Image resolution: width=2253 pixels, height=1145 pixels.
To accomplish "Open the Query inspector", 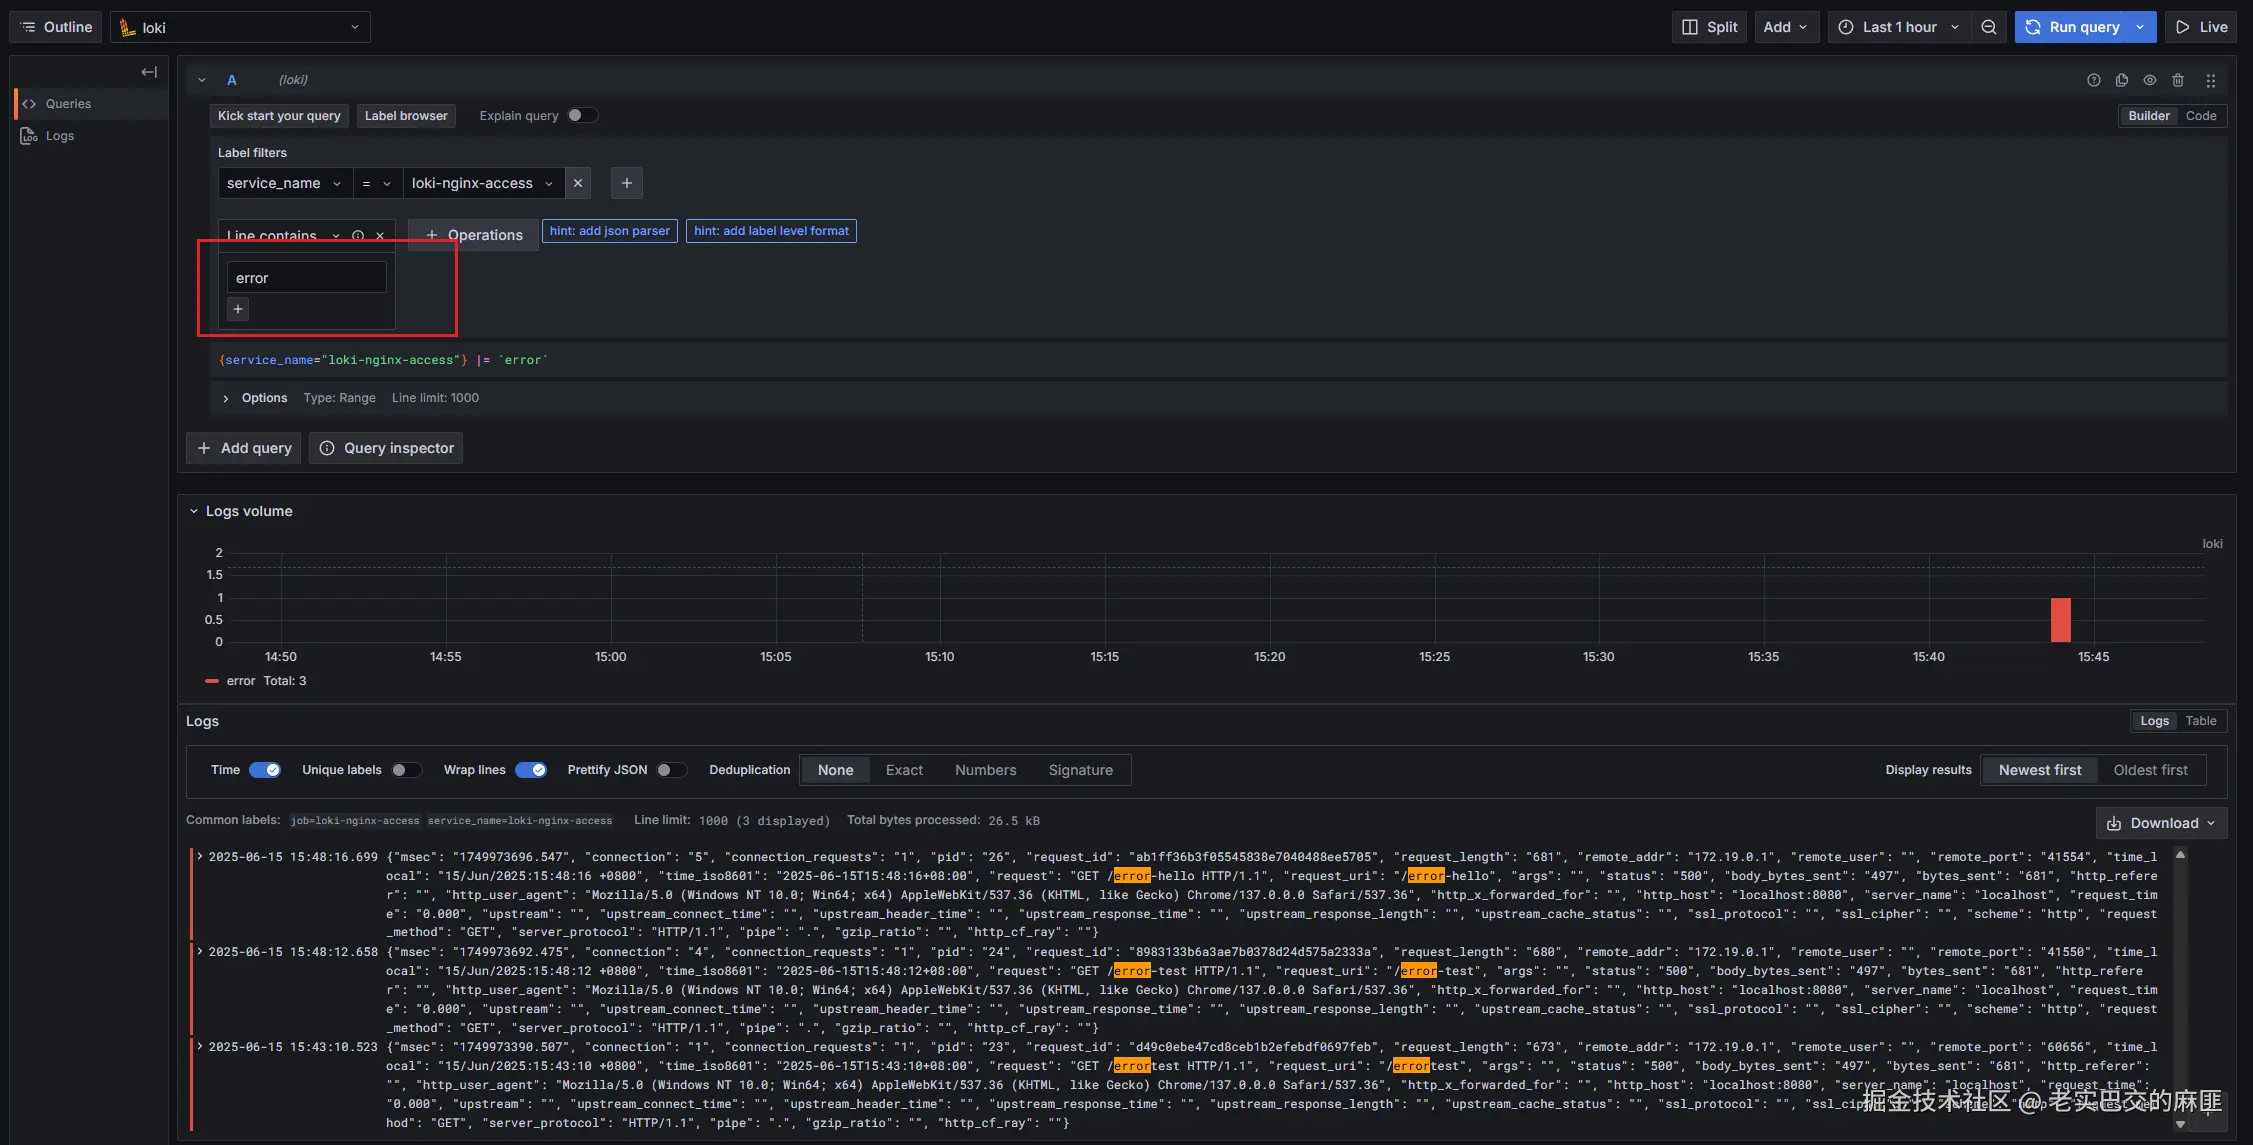I will click(386, 447).
